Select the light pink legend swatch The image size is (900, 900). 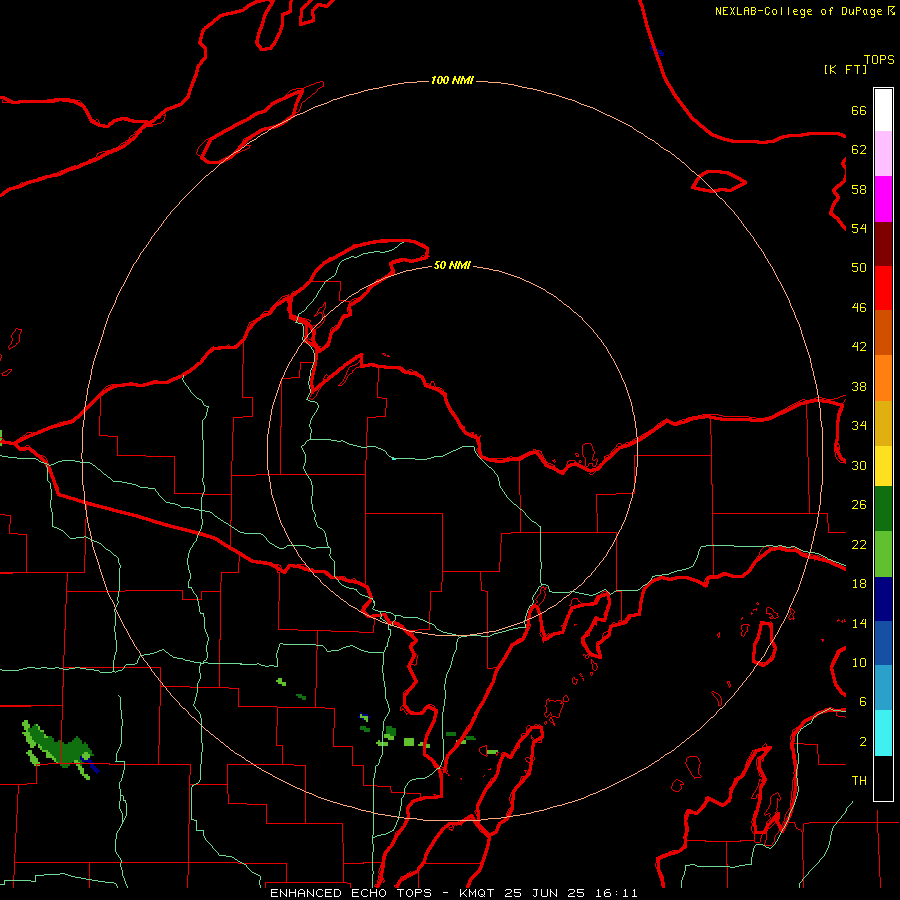click(883, 153)
